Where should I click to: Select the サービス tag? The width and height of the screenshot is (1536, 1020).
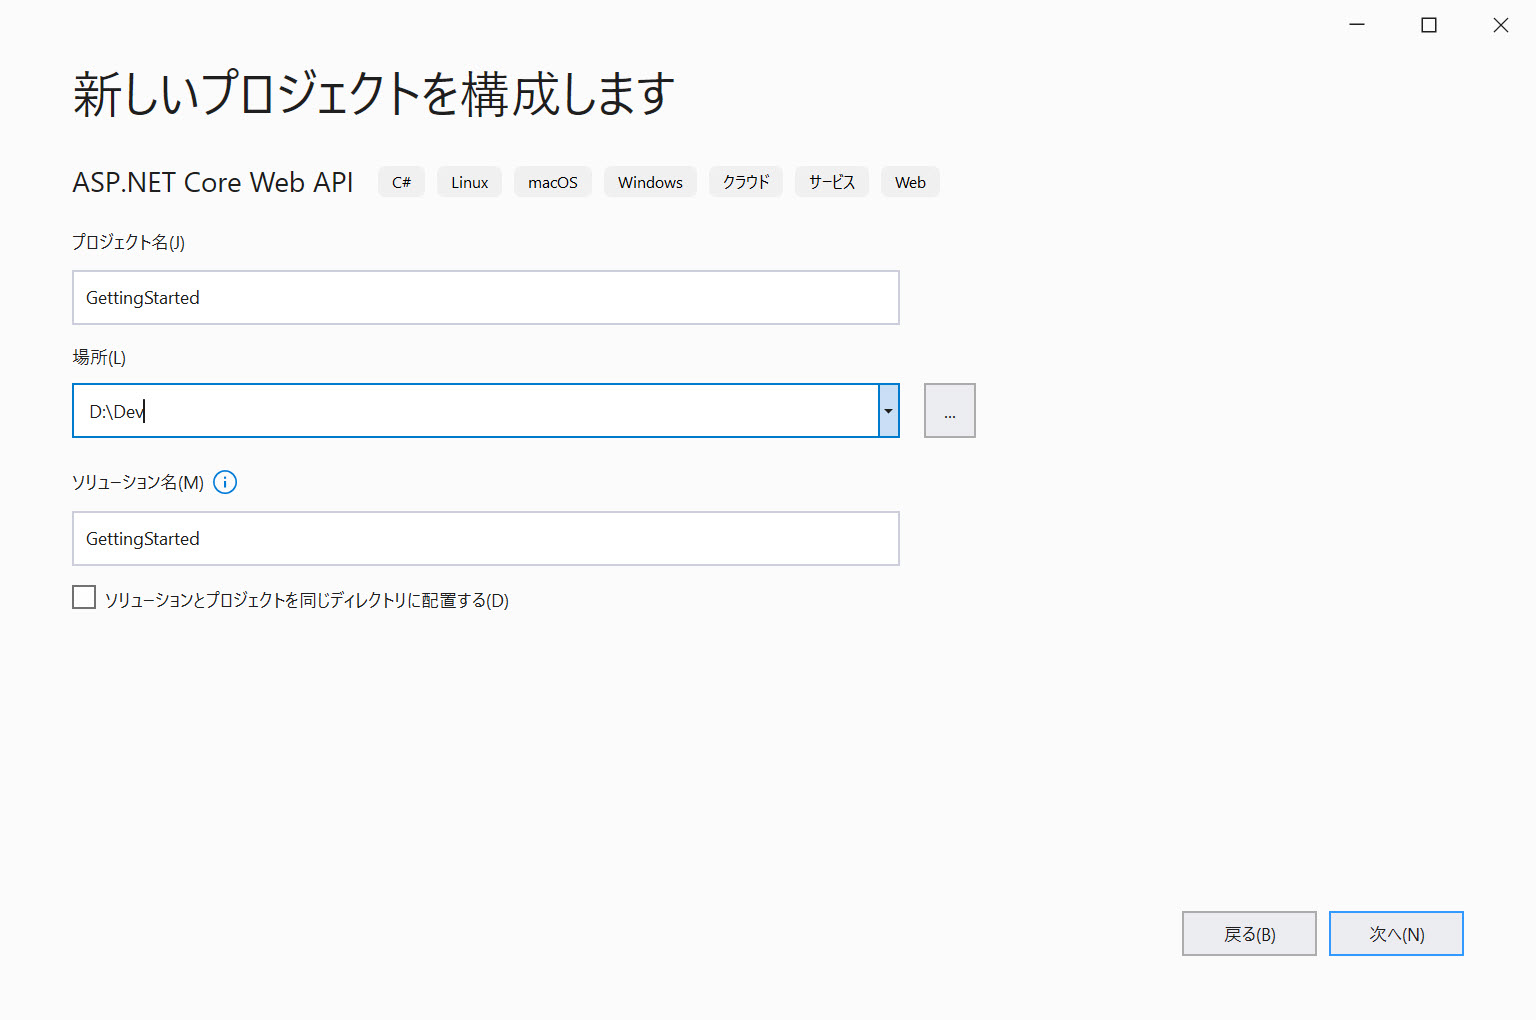coord(831,182)
